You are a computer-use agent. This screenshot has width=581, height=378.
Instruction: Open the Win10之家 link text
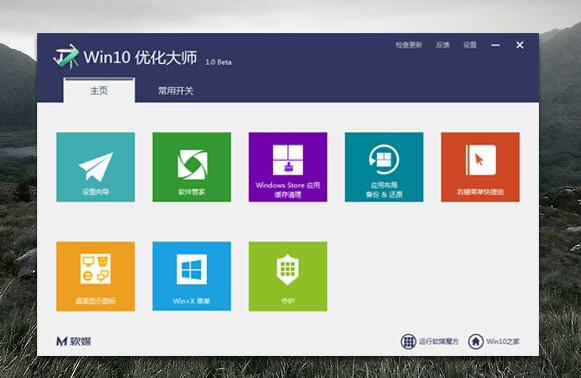[503, 341]
